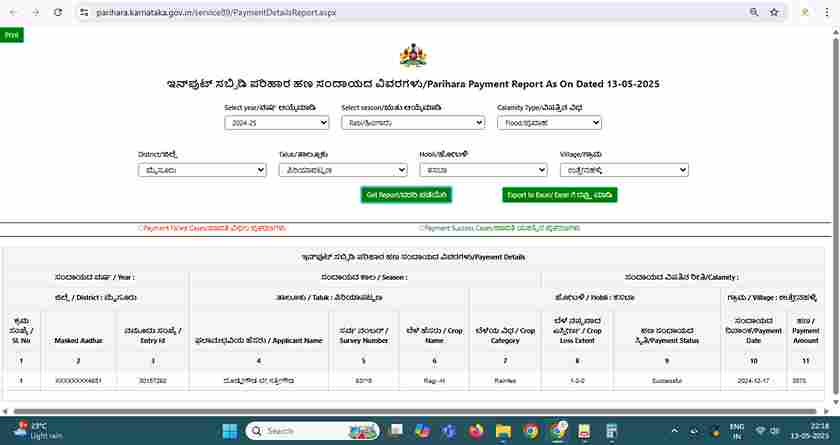This screenshot has height=445, width=840.
Task: Click the Payment Amount column header
Action: pos(806,330)
